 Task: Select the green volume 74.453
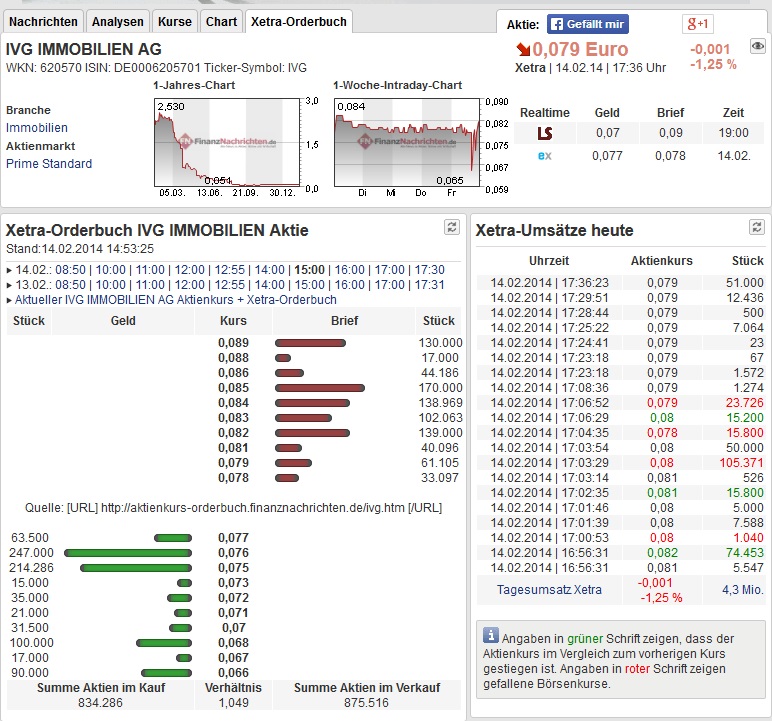coord(745,553)
